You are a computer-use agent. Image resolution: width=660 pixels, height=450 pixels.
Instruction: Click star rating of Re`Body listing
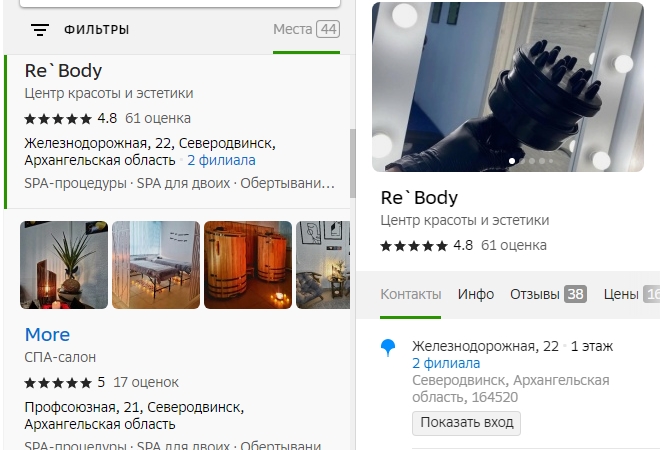click(x=58, y=119)
